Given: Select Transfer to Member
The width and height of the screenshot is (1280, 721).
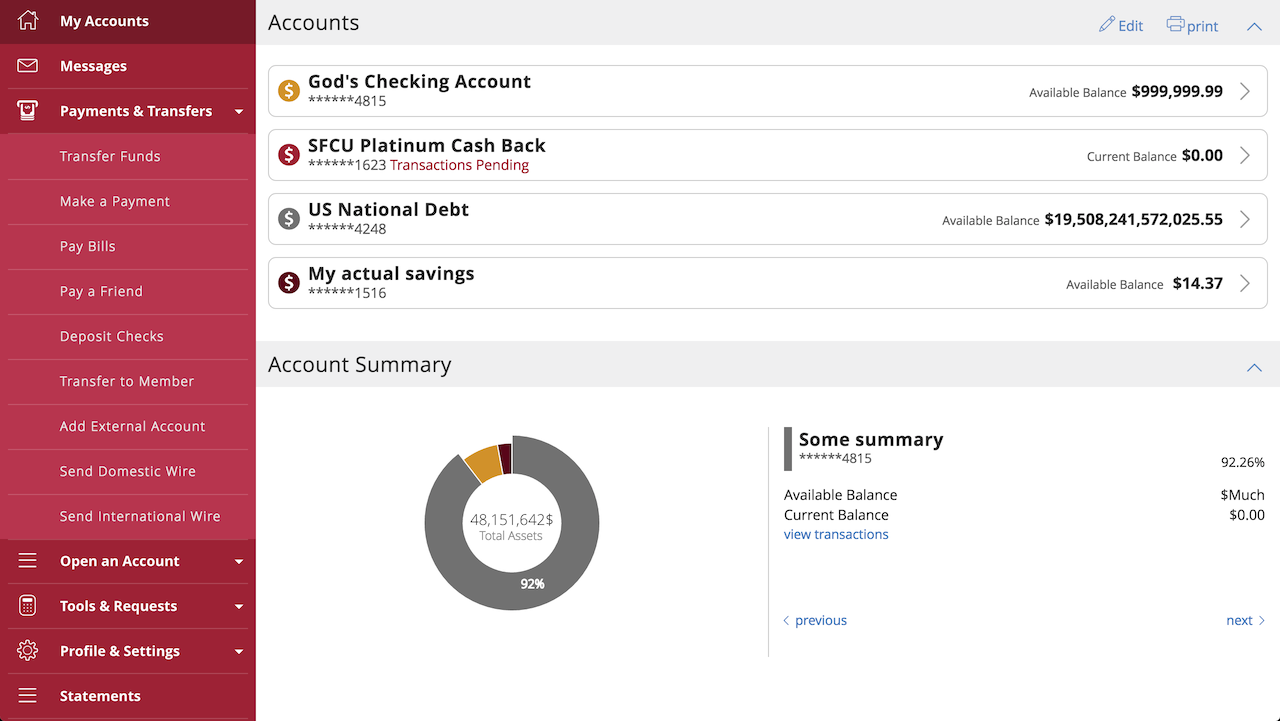Looking at the screenshot, I should coord(128,381).
